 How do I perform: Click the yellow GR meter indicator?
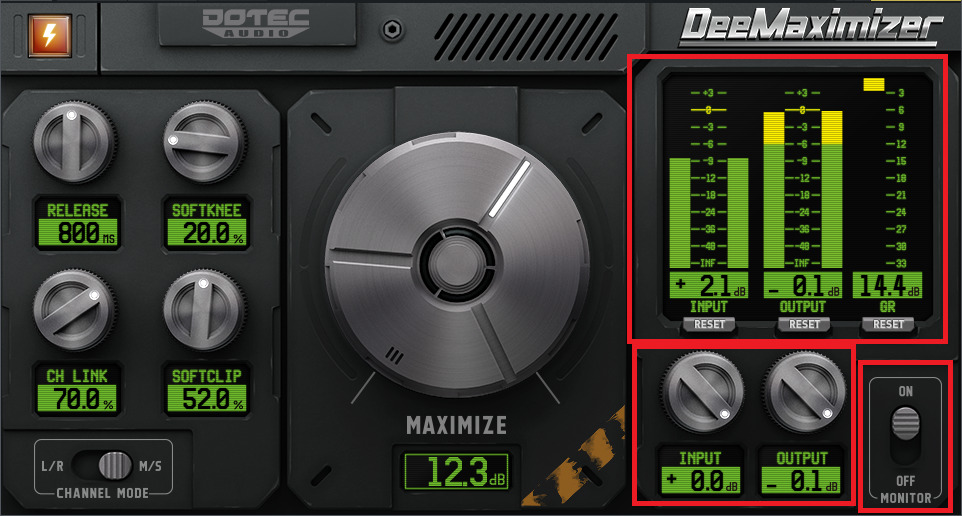tap(874, 84)
